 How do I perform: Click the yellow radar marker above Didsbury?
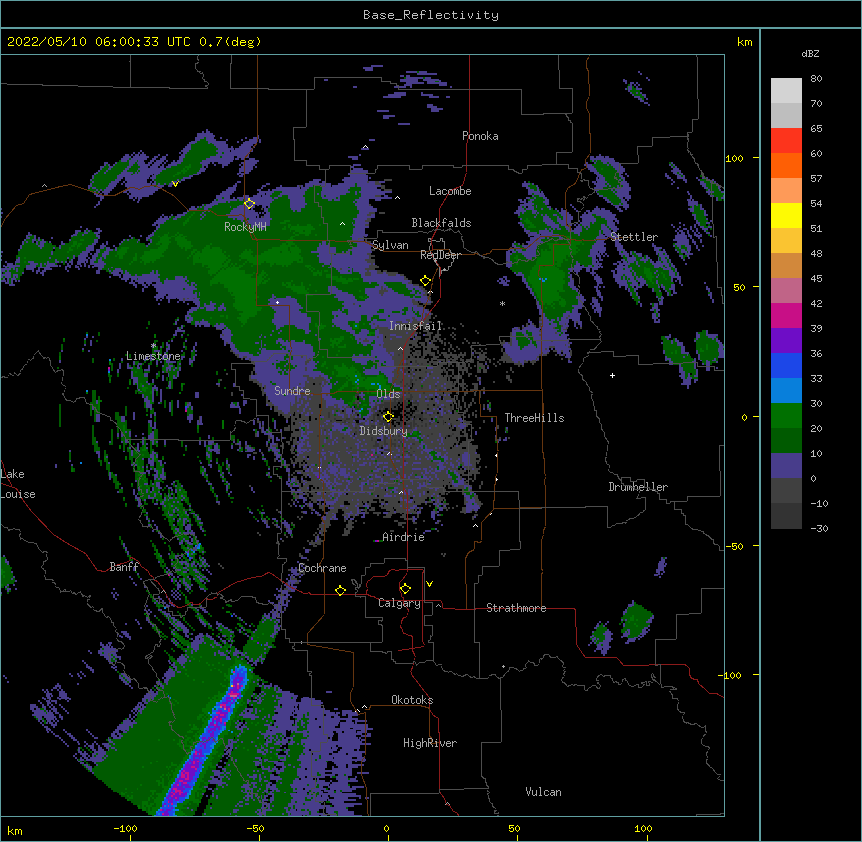point(388,416)
